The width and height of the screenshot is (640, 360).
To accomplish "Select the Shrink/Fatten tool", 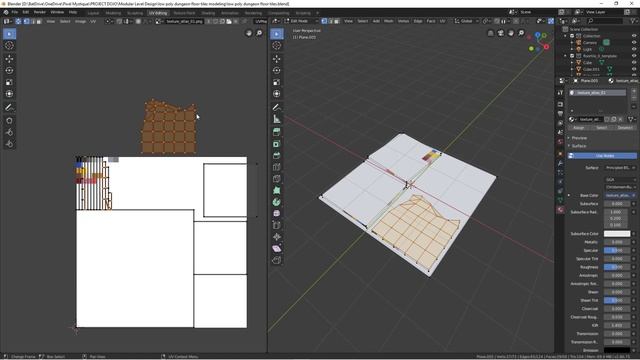I will (277, 237).
